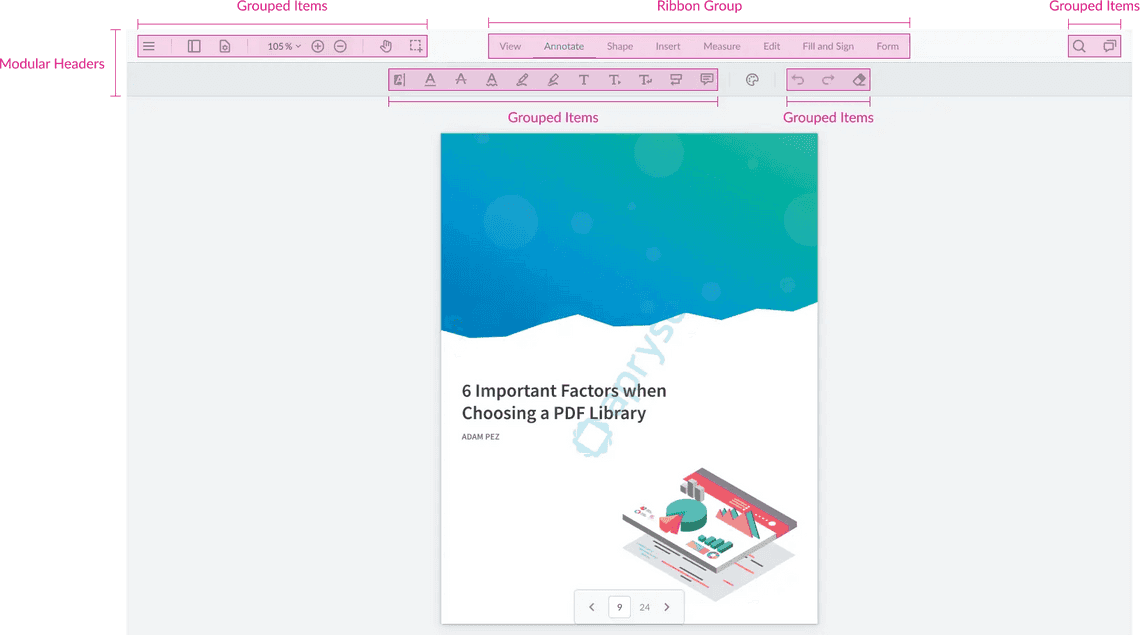Select the free text T tool
This screenshot has height=635, width=1140.
584,80
